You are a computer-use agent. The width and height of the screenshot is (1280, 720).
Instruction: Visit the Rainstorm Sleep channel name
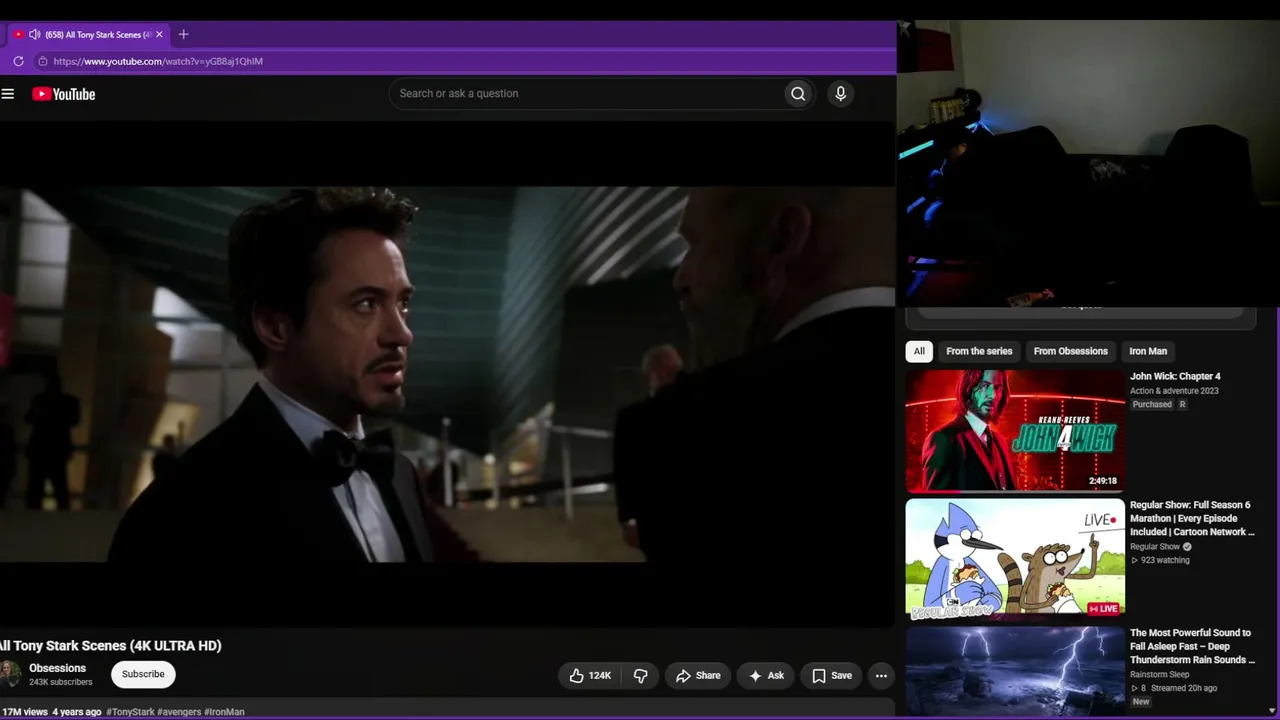click(1160, 675)
